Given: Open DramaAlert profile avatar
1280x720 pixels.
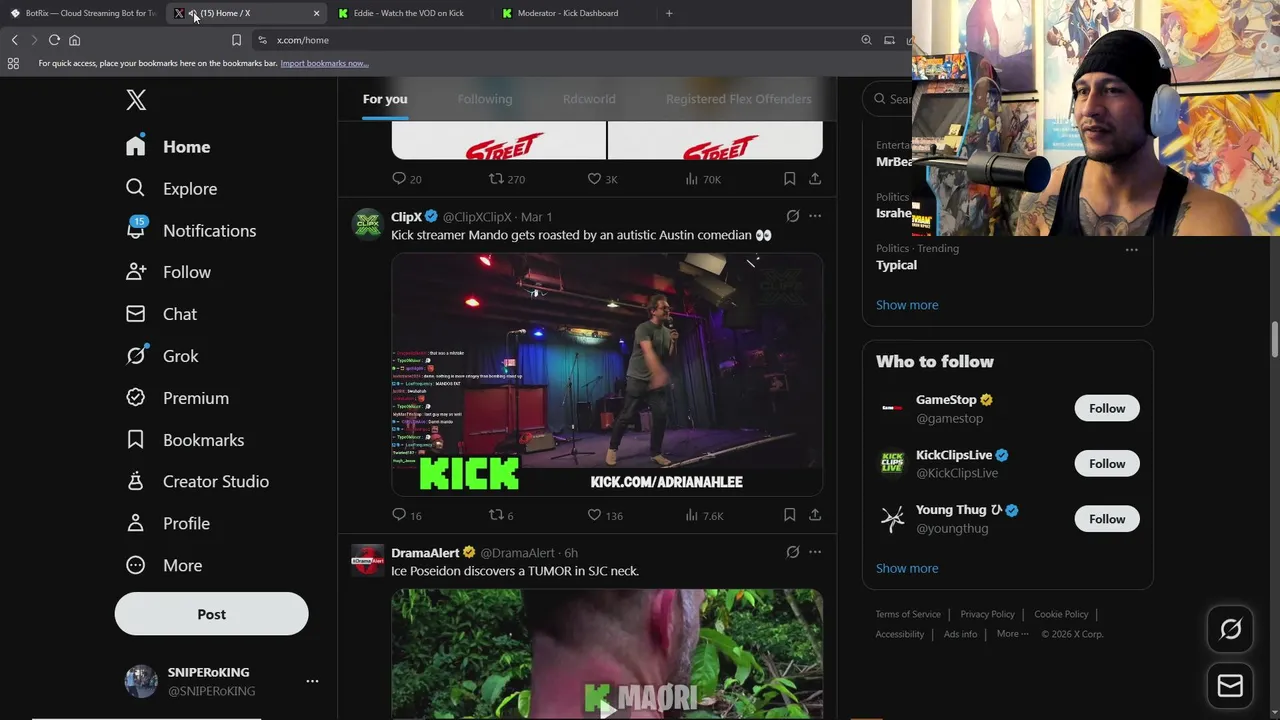Looking at the screenshot, I should coord(367,560).
